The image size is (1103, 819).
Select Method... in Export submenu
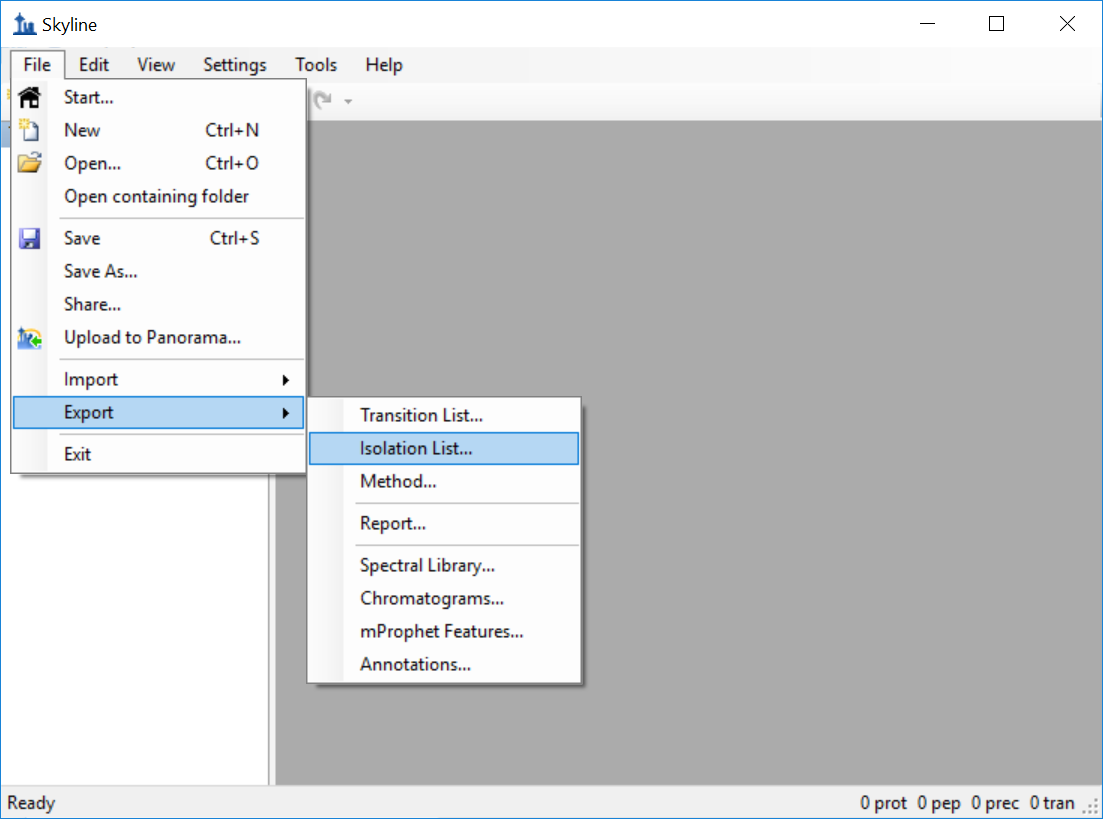pyautogui.click(x=444, y=482)
